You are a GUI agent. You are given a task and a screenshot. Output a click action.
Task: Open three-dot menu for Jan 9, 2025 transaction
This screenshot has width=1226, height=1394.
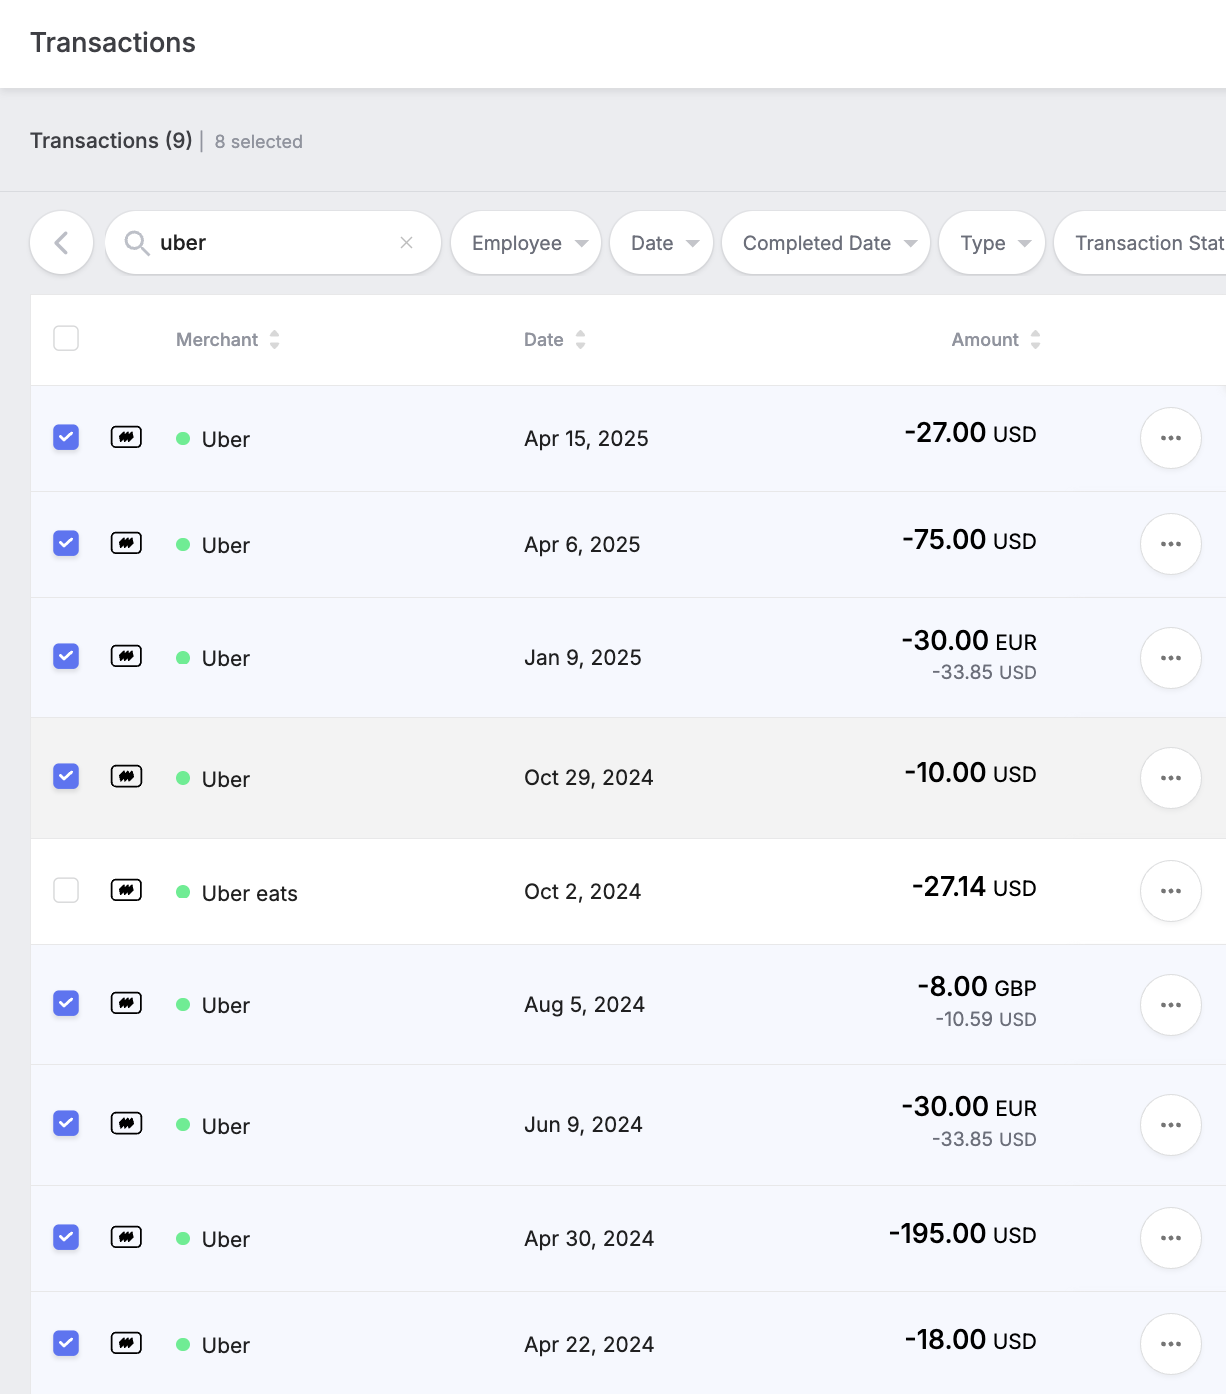pos(1170,658)
